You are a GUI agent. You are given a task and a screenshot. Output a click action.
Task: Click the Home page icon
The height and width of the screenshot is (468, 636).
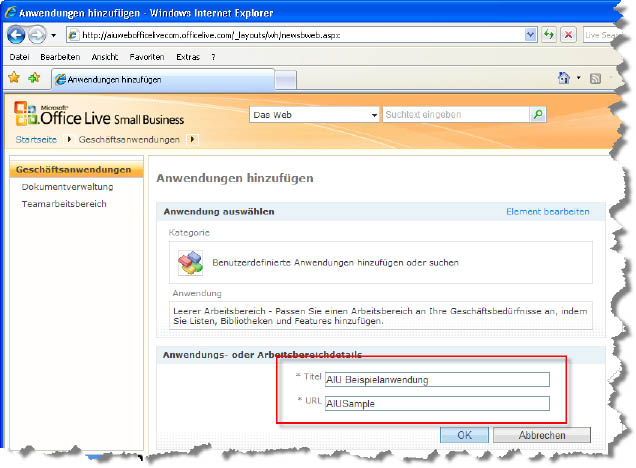click(564, 78)
